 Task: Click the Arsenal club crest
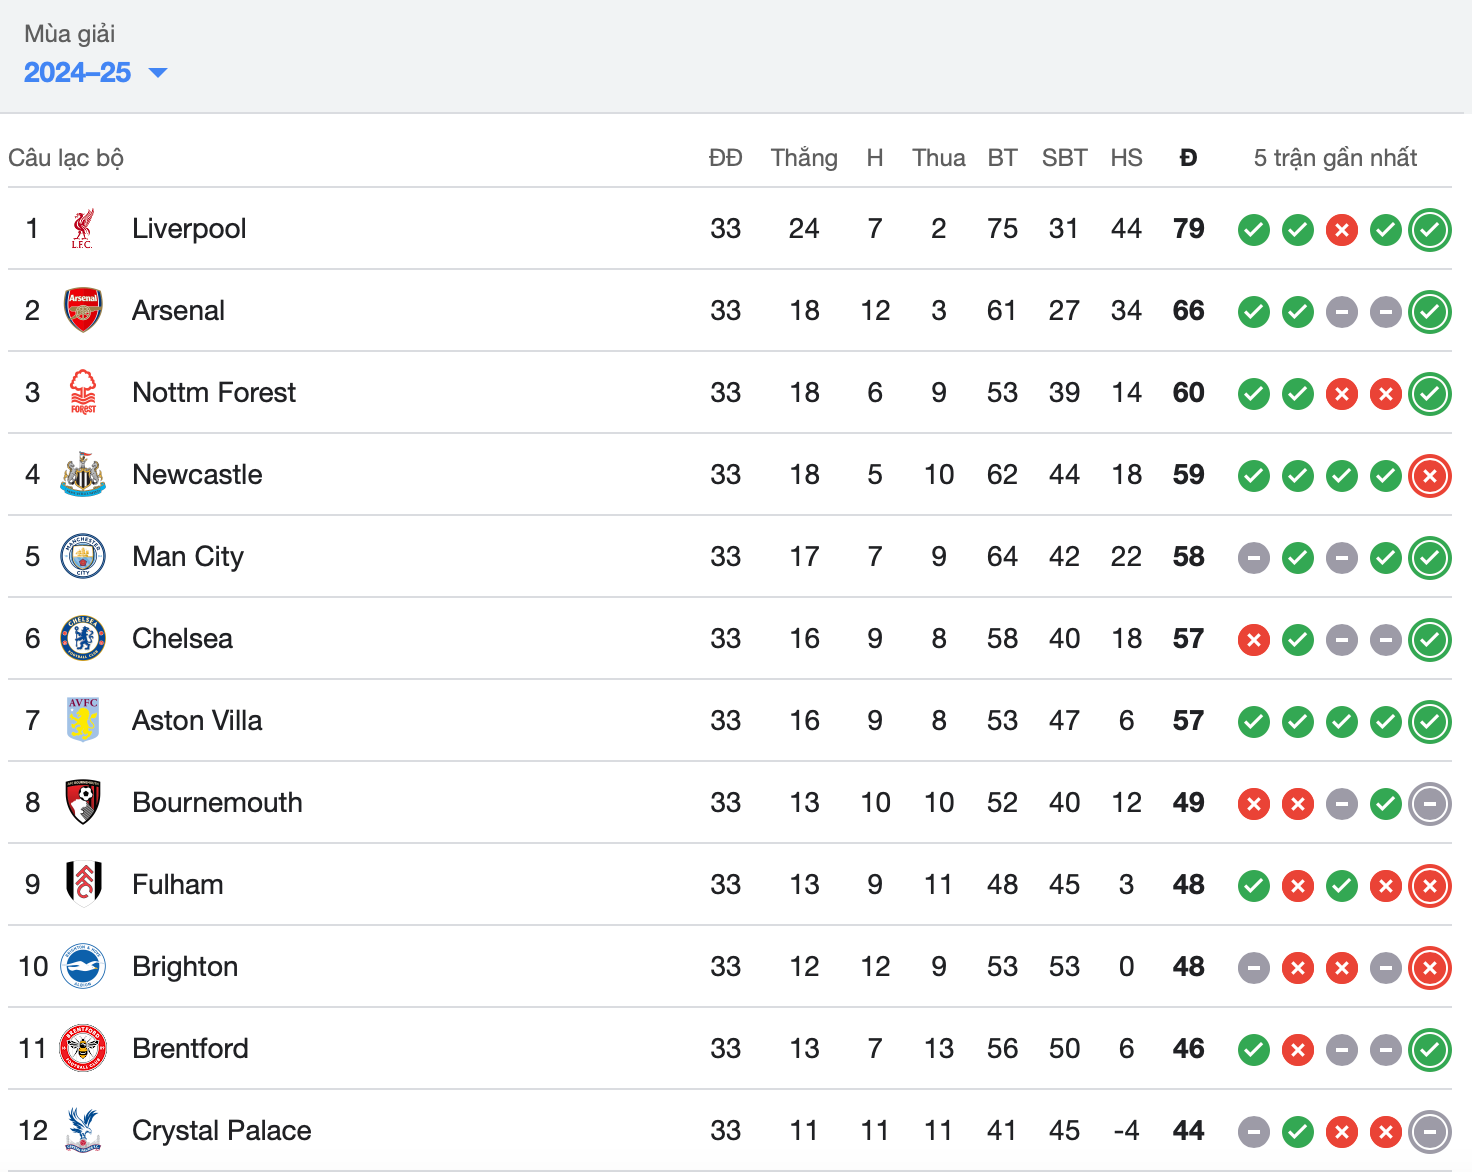[83, 310]
